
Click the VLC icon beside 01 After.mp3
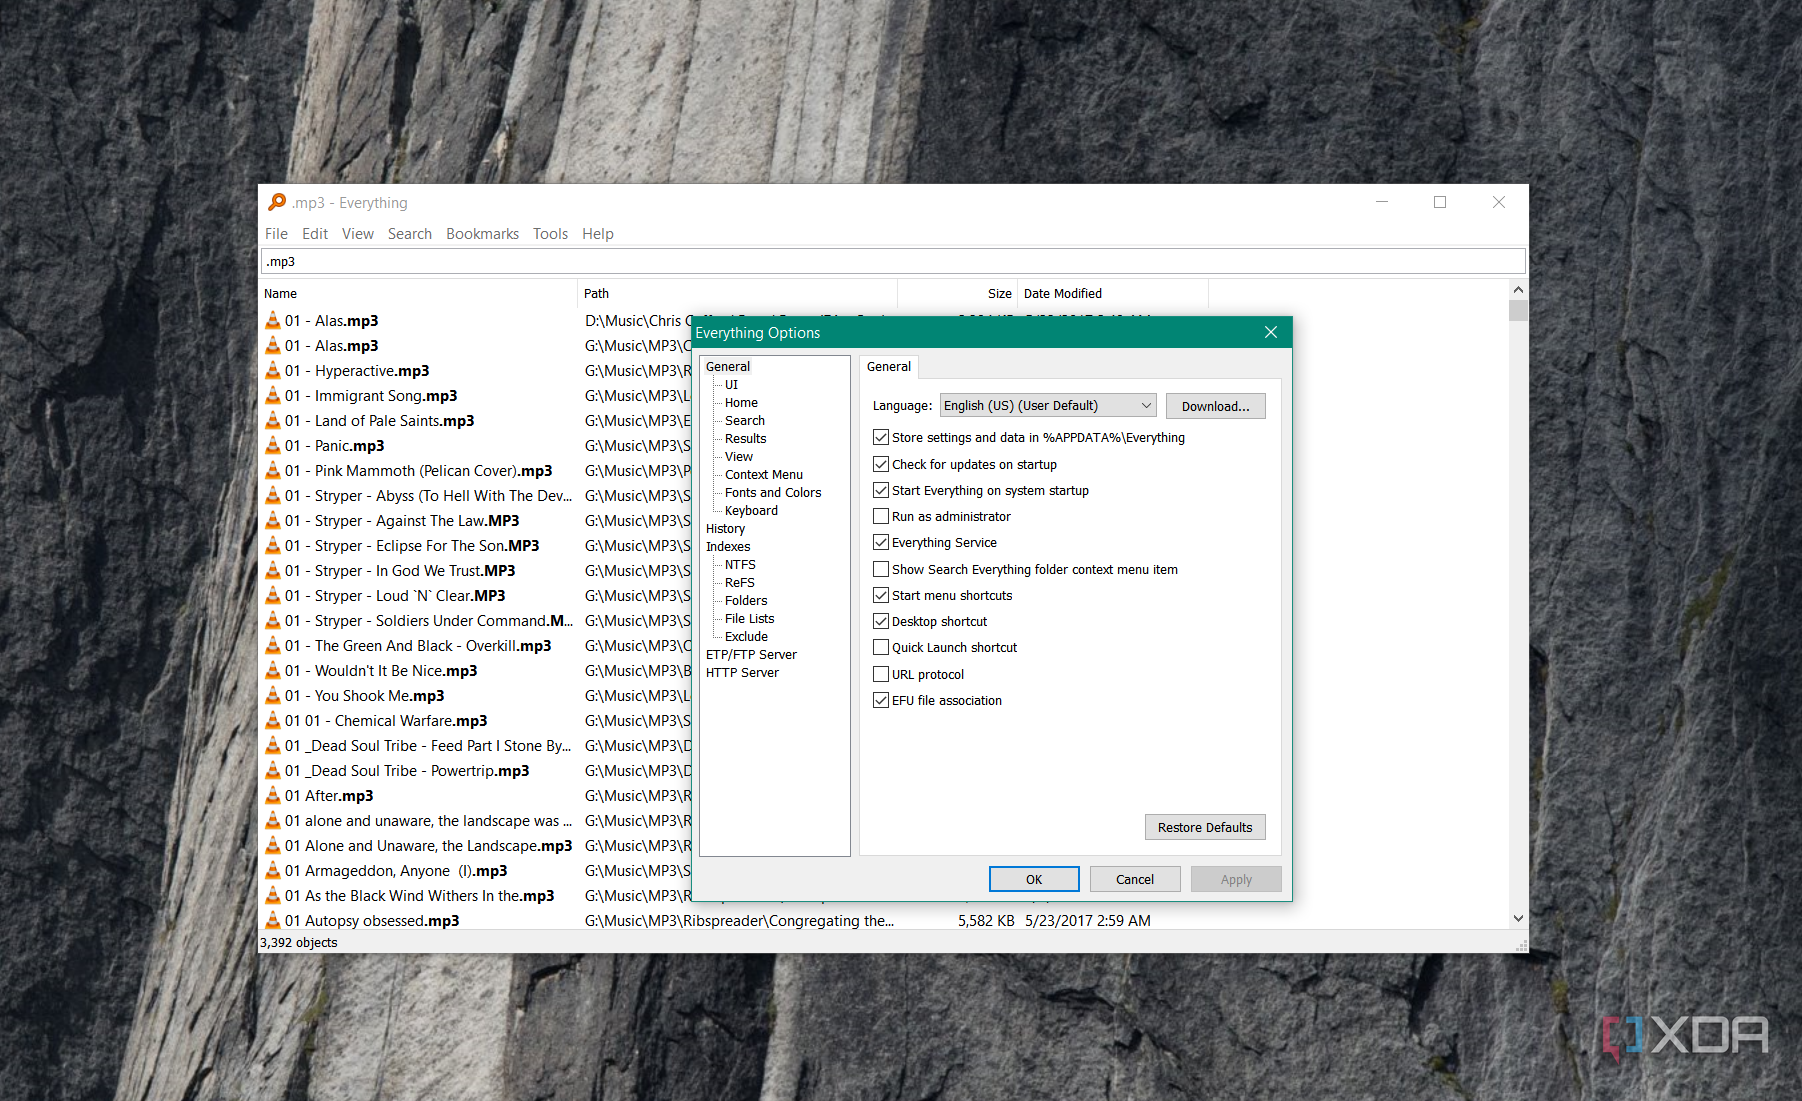pos(273,795)
